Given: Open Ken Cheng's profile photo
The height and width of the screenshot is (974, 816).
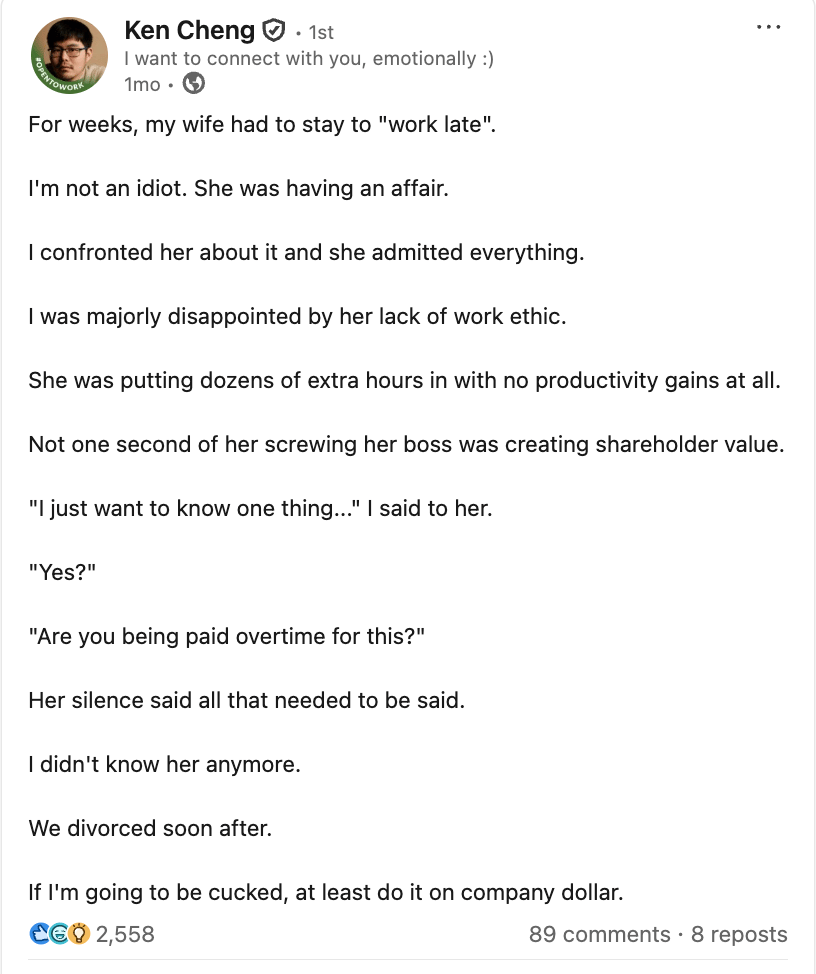Looking at the screenshot, I should coord(69,57).
